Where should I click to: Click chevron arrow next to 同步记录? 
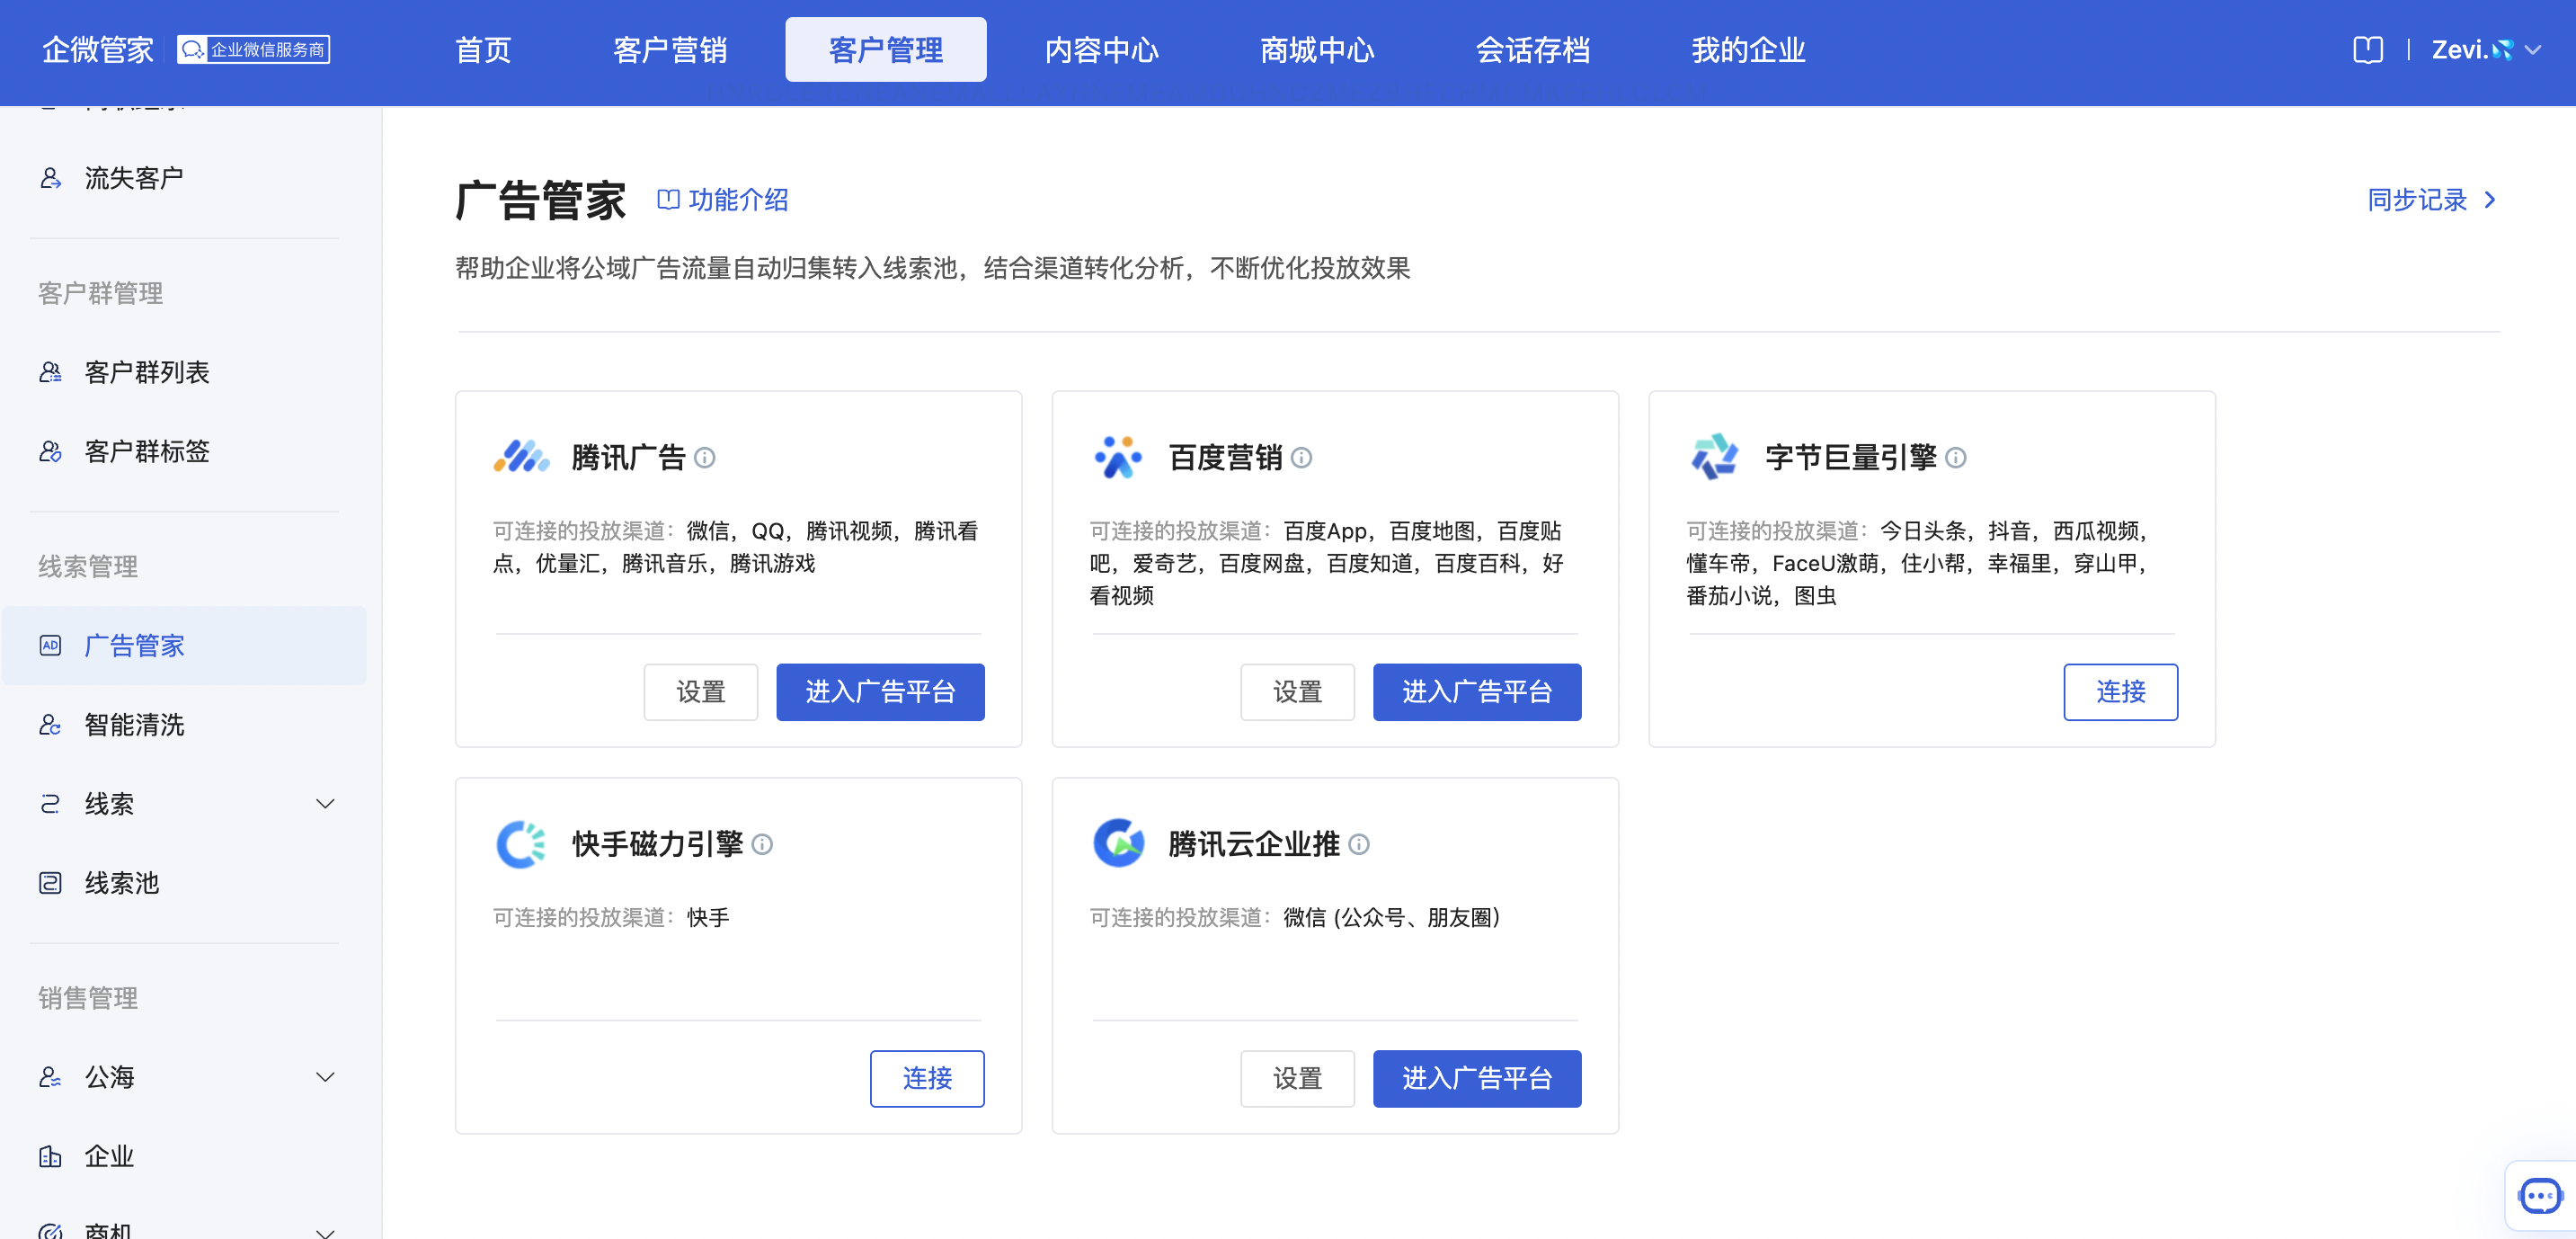(2490, 200)
